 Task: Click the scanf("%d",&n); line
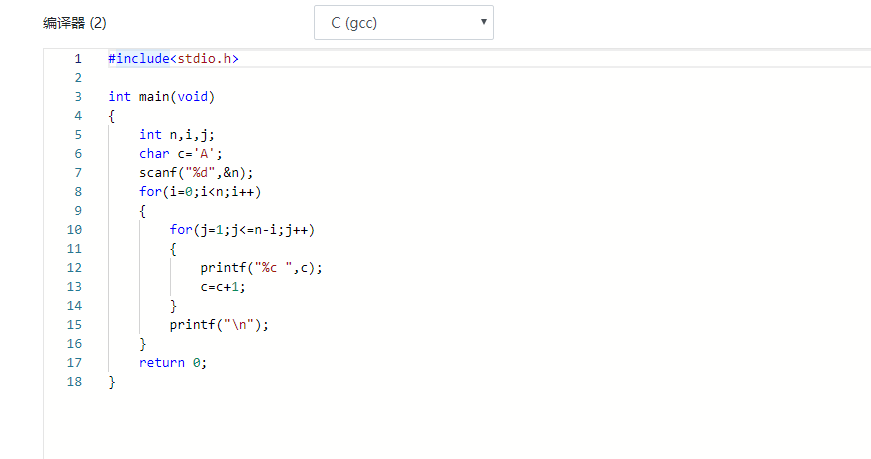click(196, 172)
